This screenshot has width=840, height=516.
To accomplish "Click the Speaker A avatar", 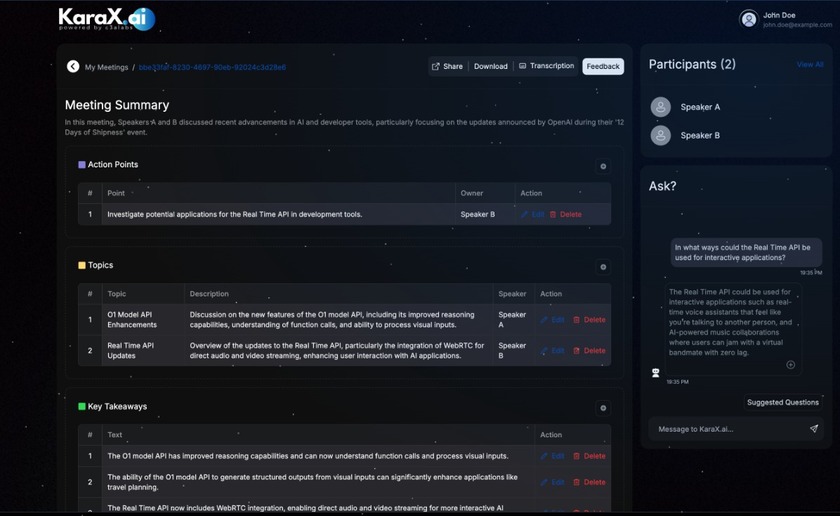I will [x=660, y=107].
